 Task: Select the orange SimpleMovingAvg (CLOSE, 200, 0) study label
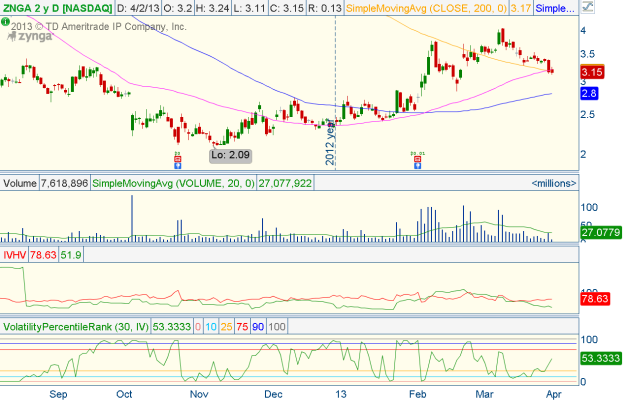(x=426, y=8)
